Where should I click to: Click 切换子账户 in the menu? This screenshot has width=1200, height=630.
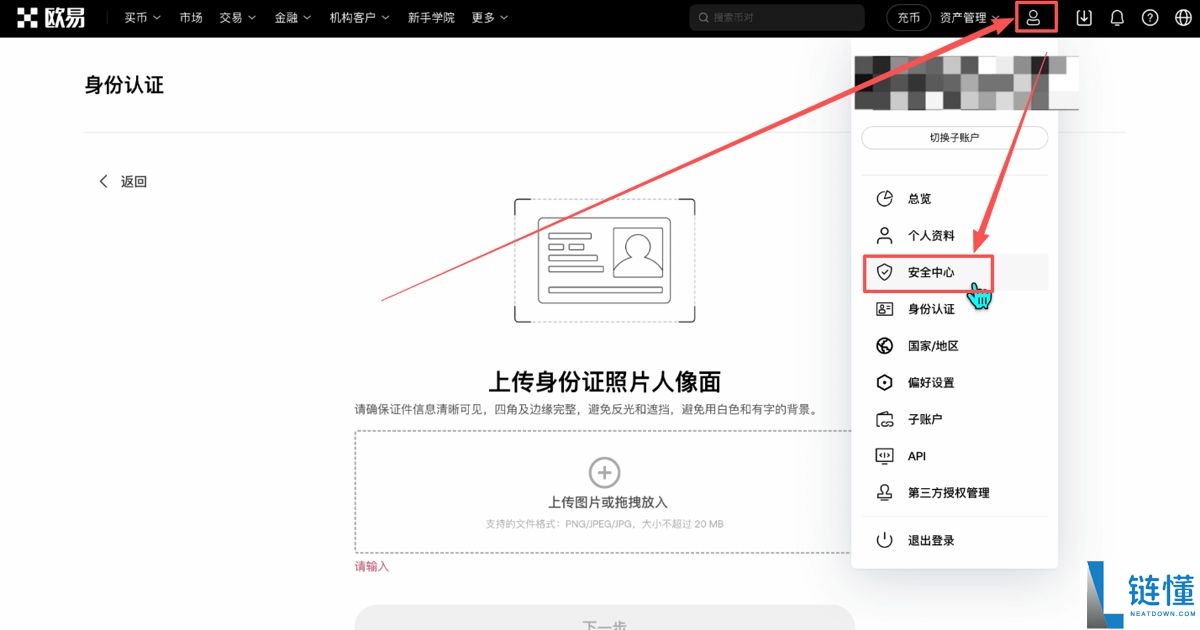point(954,138)
